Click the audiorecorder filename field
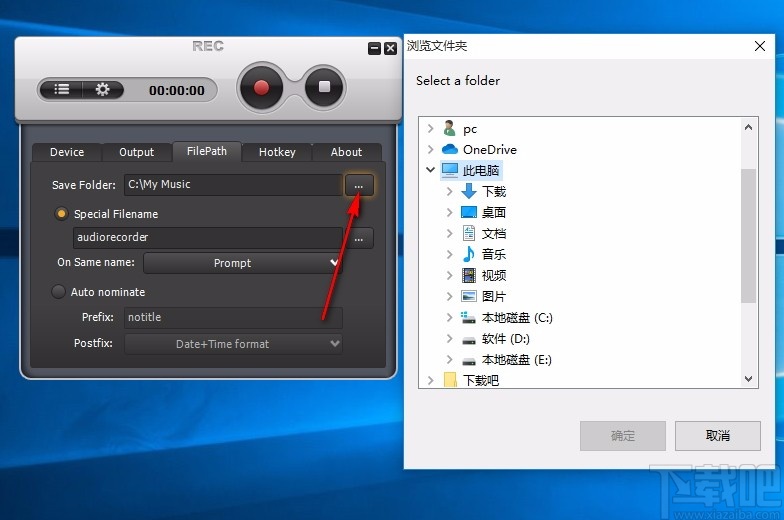 point(208,238)
